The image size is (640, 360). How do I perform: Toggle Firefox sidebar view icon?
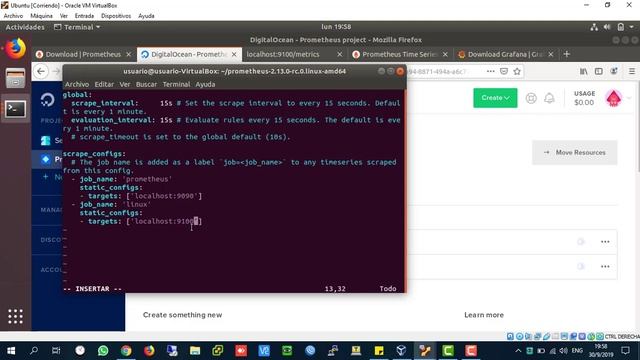tap(598, 71)
